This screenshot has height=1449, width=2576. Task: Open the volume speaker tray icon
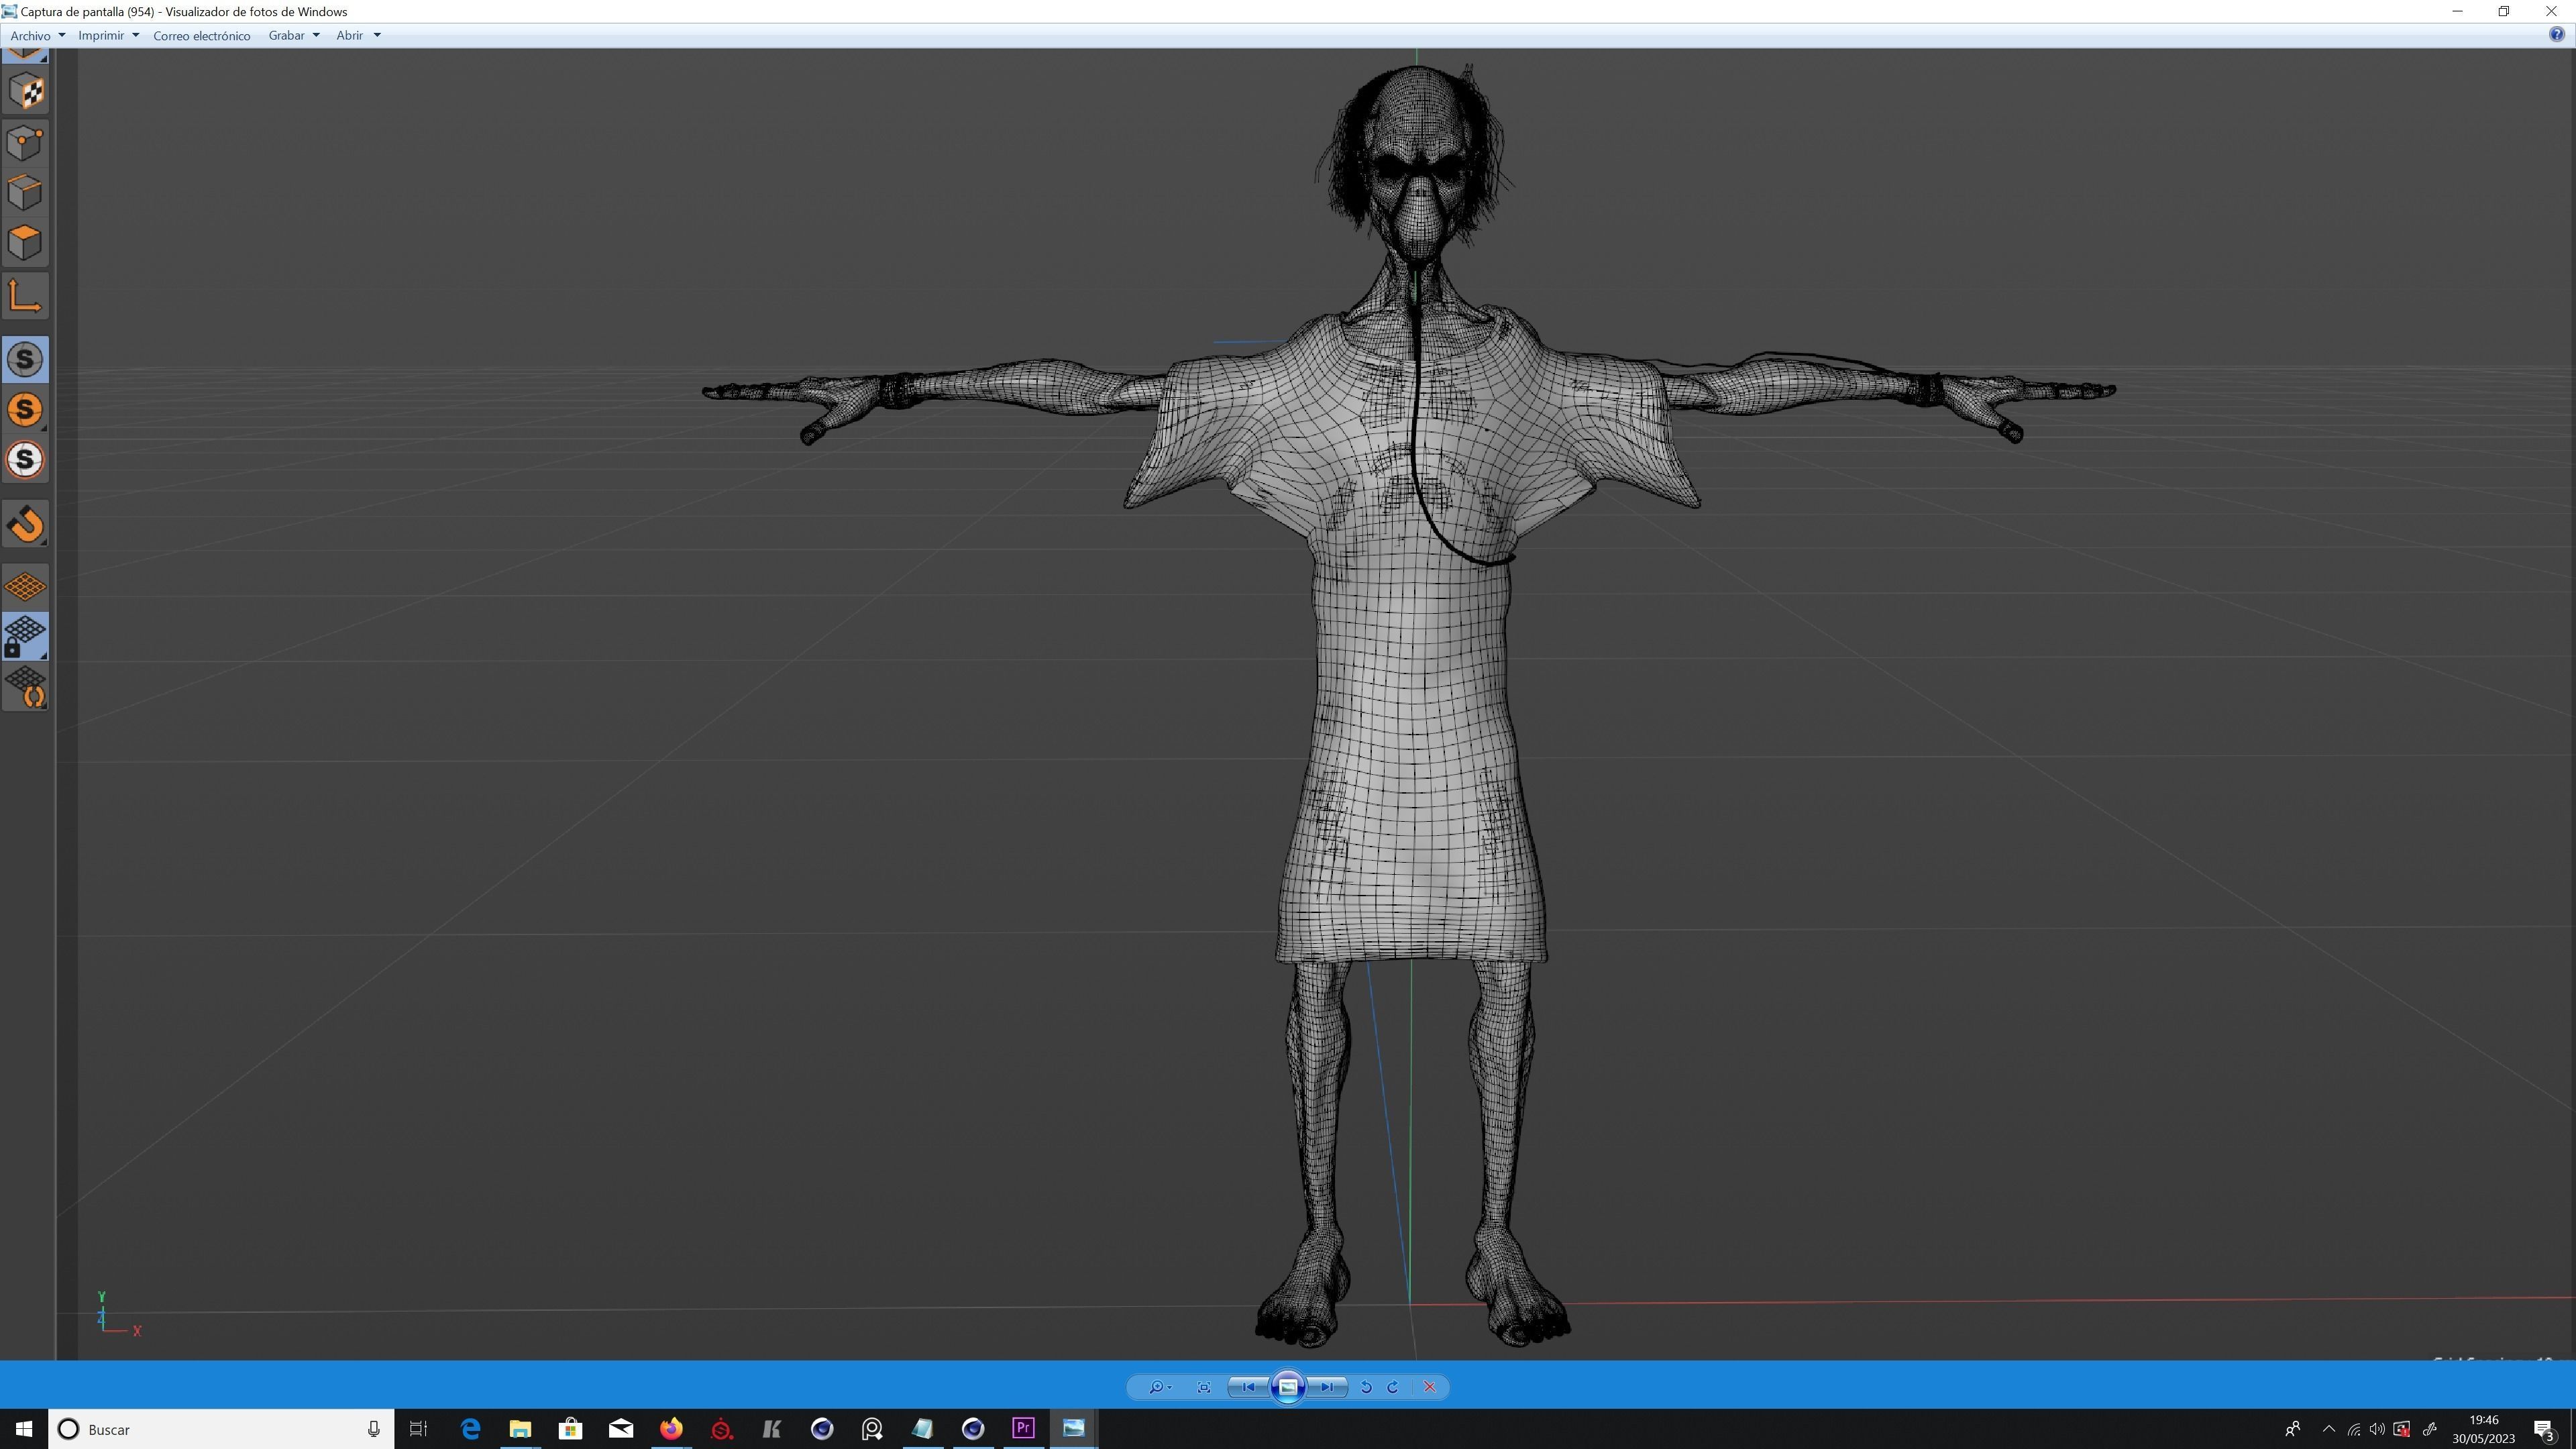coord(2377,1429)
